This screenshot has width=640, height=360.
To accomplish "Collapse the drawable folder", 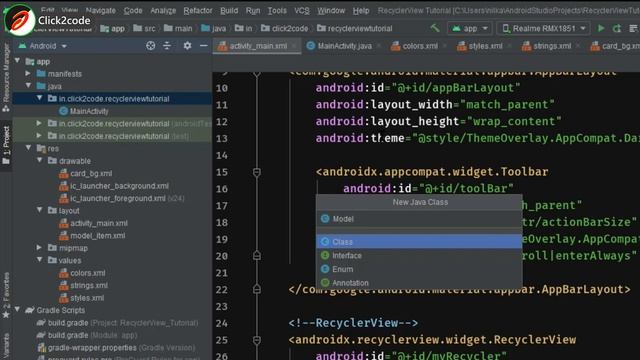I will pos(40,160).
